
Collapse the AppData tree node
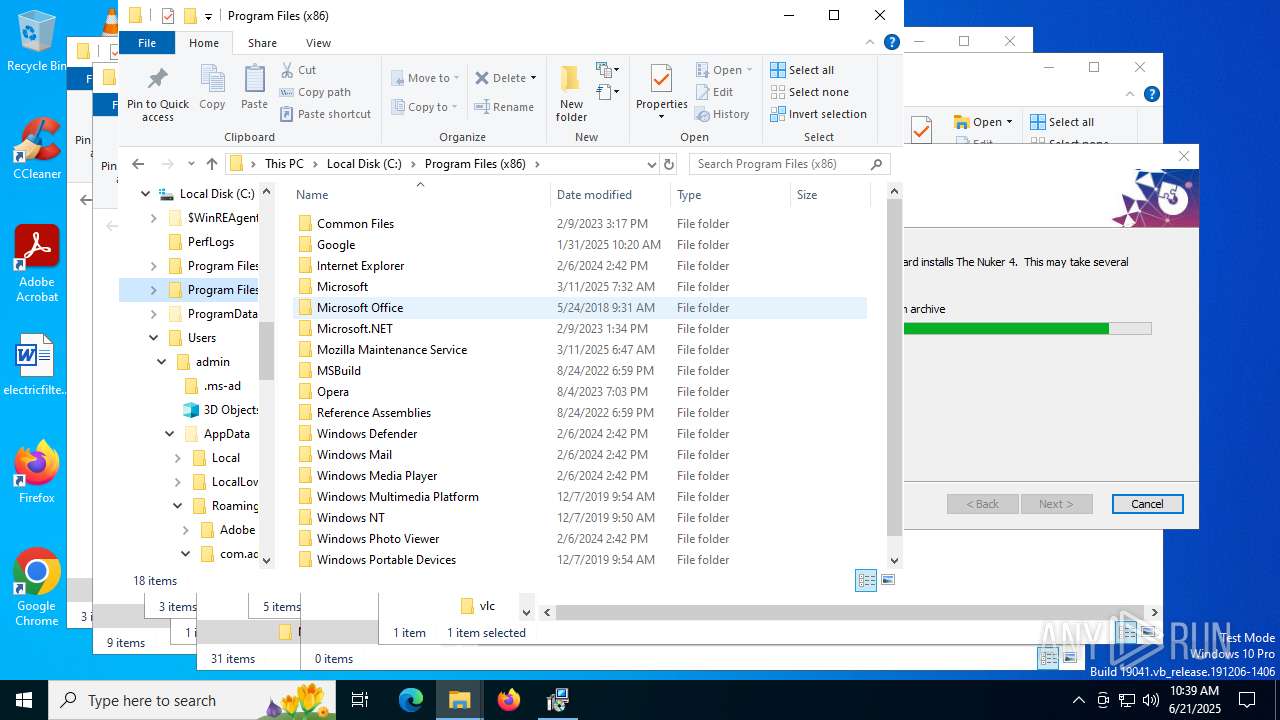click(x=170, y=434)
